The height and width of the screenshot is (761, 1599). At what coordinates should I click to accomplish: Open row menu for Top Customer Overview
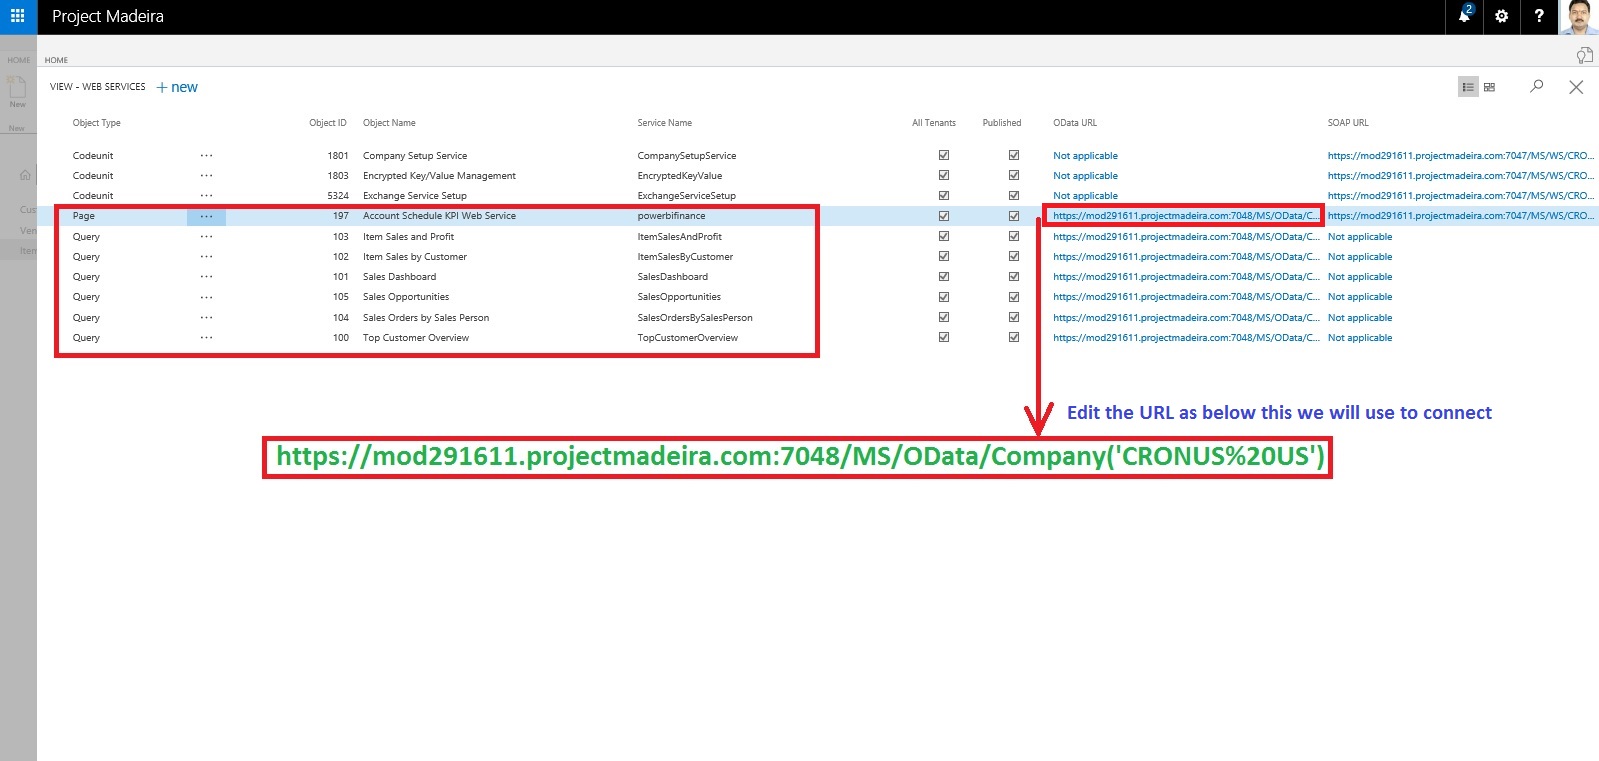click(206, 338)
